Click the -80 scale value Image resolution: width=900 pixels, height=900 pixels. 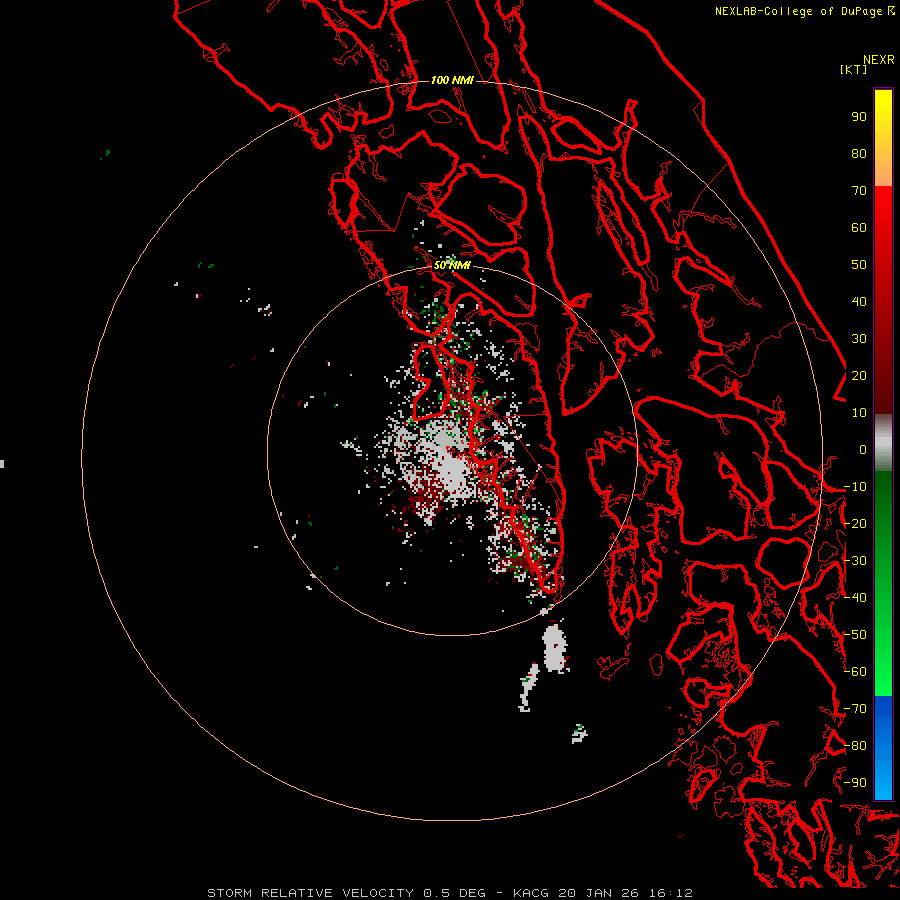pyautogui.click(x=855, y=746)
